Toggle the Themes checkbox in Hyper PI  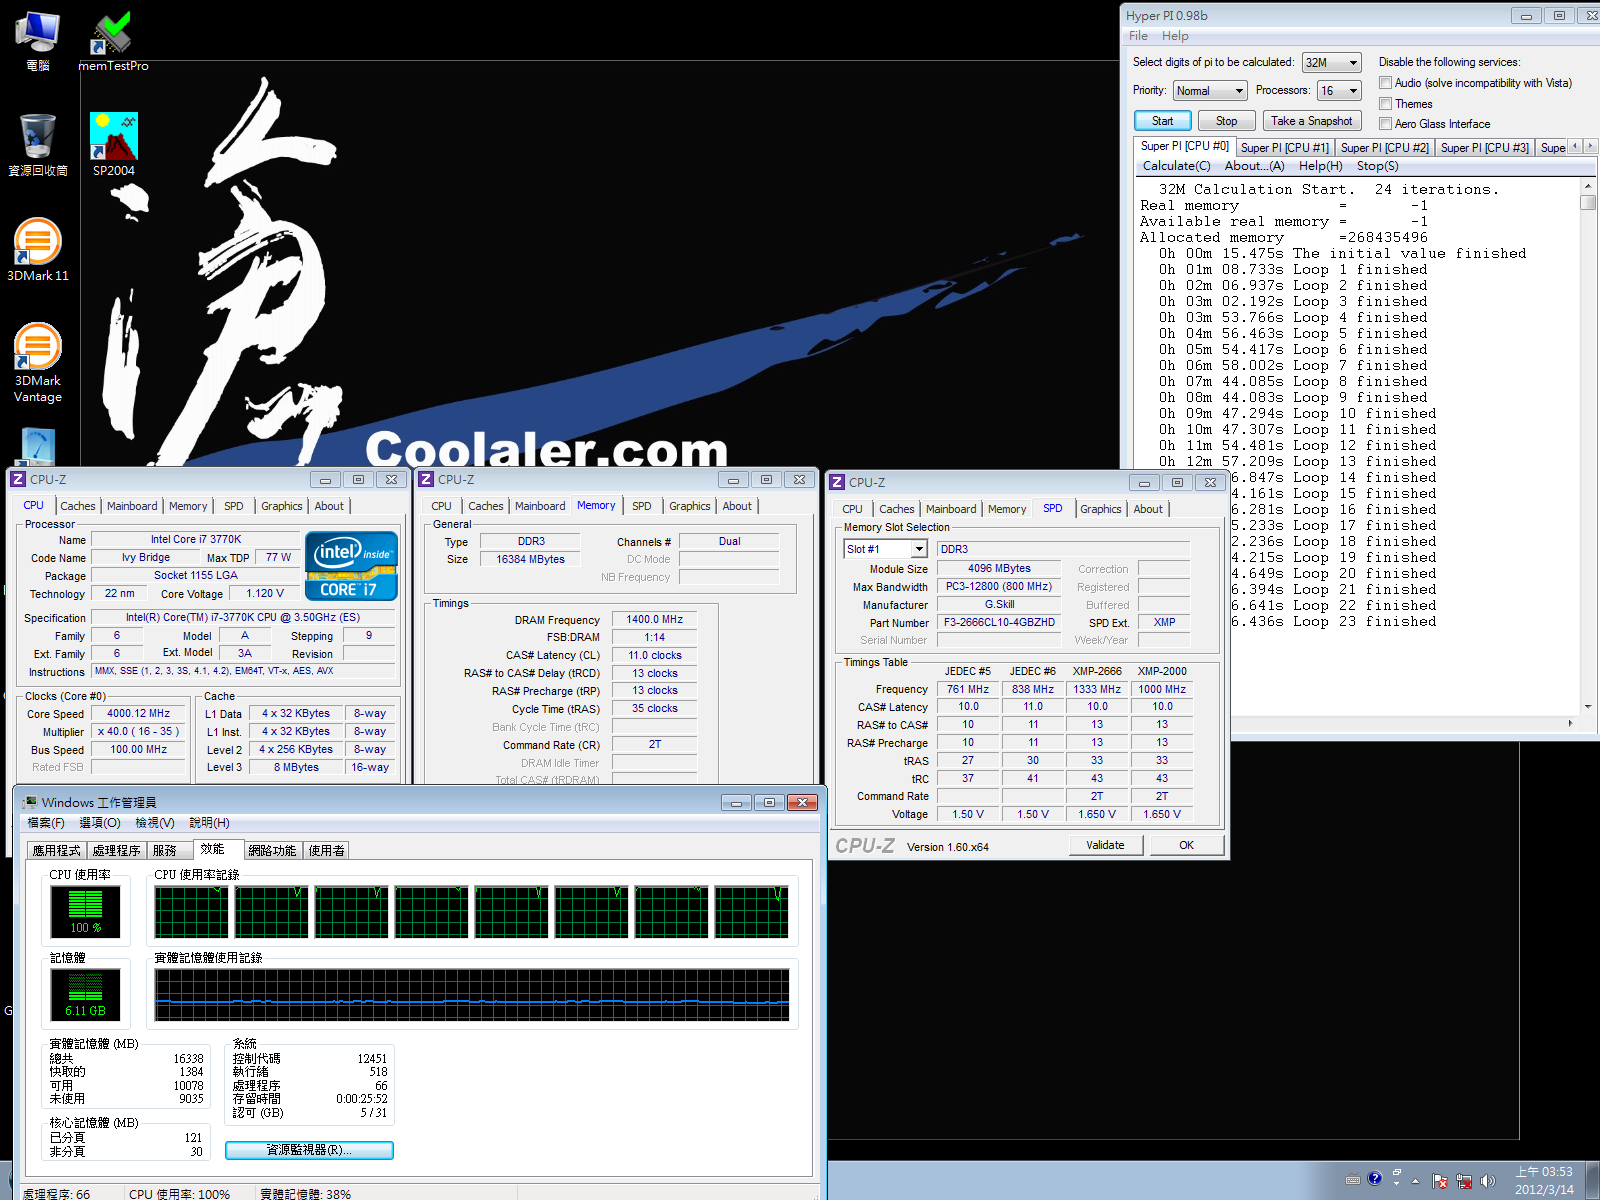[1385, 103]
